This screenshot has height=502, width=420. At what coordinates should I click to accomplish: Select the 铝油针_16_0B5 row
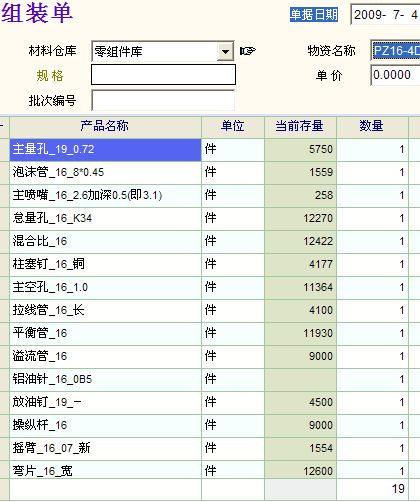pos(208,379)
